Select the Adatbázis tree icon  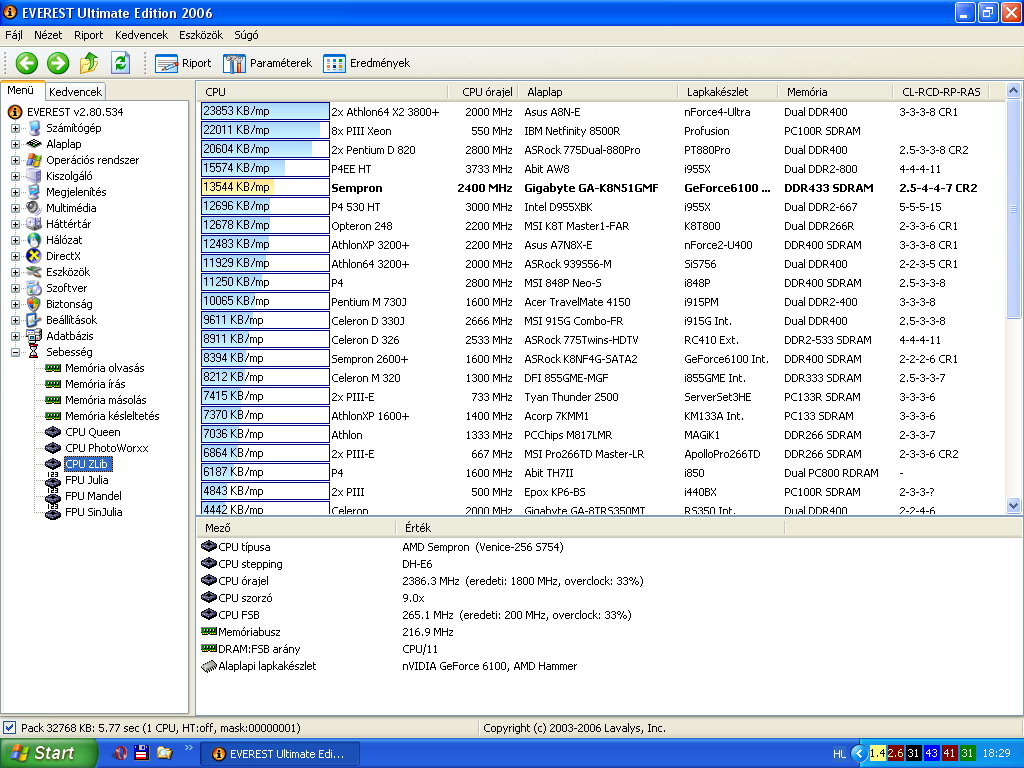coord(33,336)
